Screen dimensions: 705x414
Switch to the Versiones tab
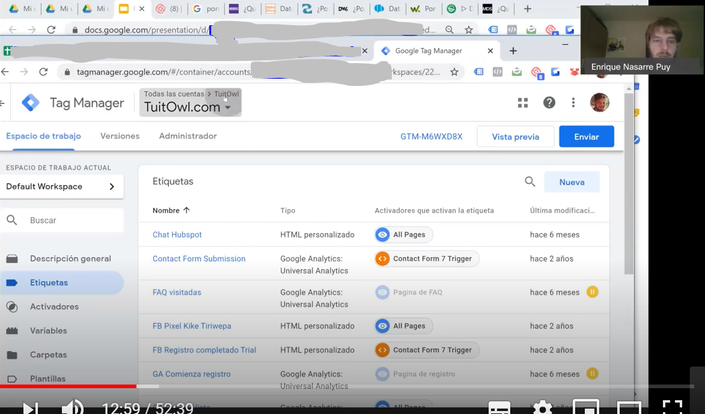pos(120,136)
